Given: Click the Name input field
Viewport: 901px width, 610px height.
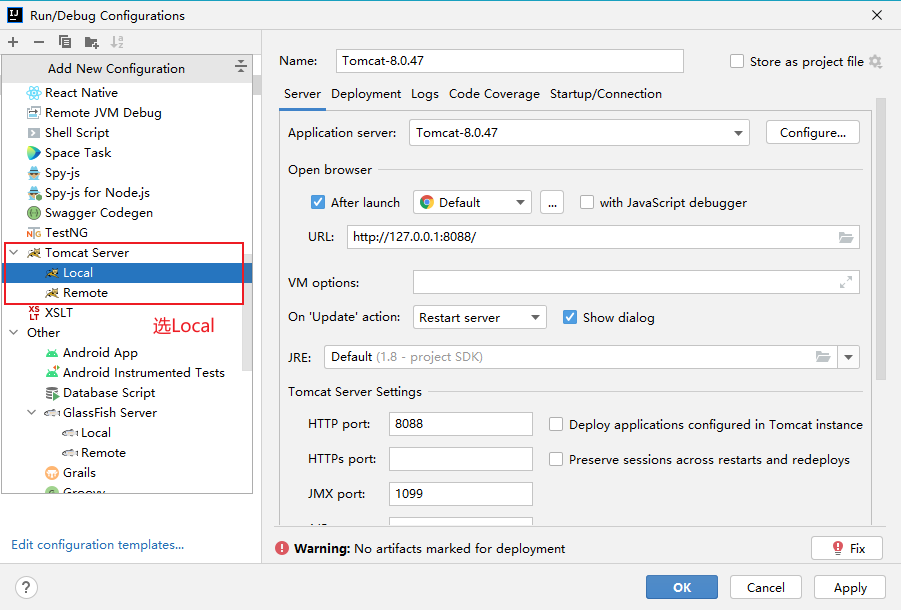Looking at the screenshot, I should [x=510, y=61].
